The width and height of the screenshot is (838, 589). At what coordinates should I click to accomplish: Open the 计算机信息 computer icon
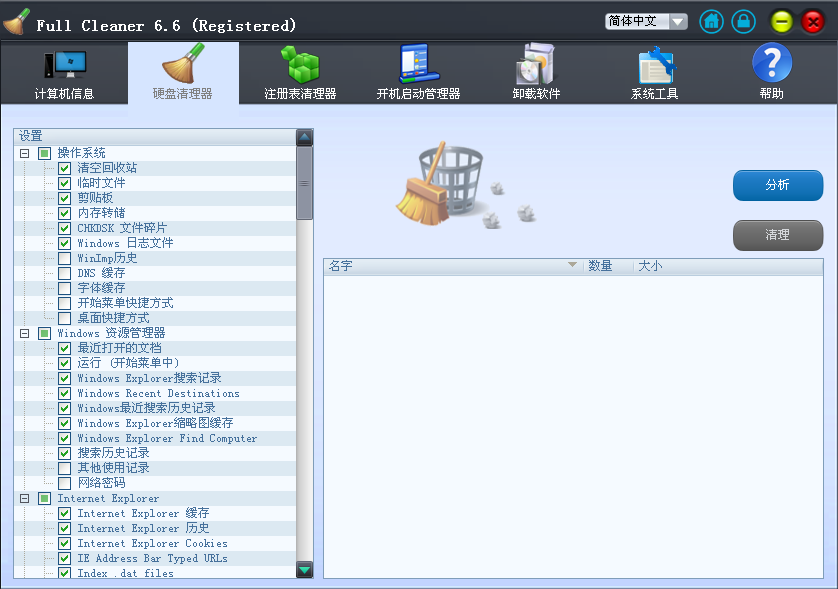coord(65,65)
